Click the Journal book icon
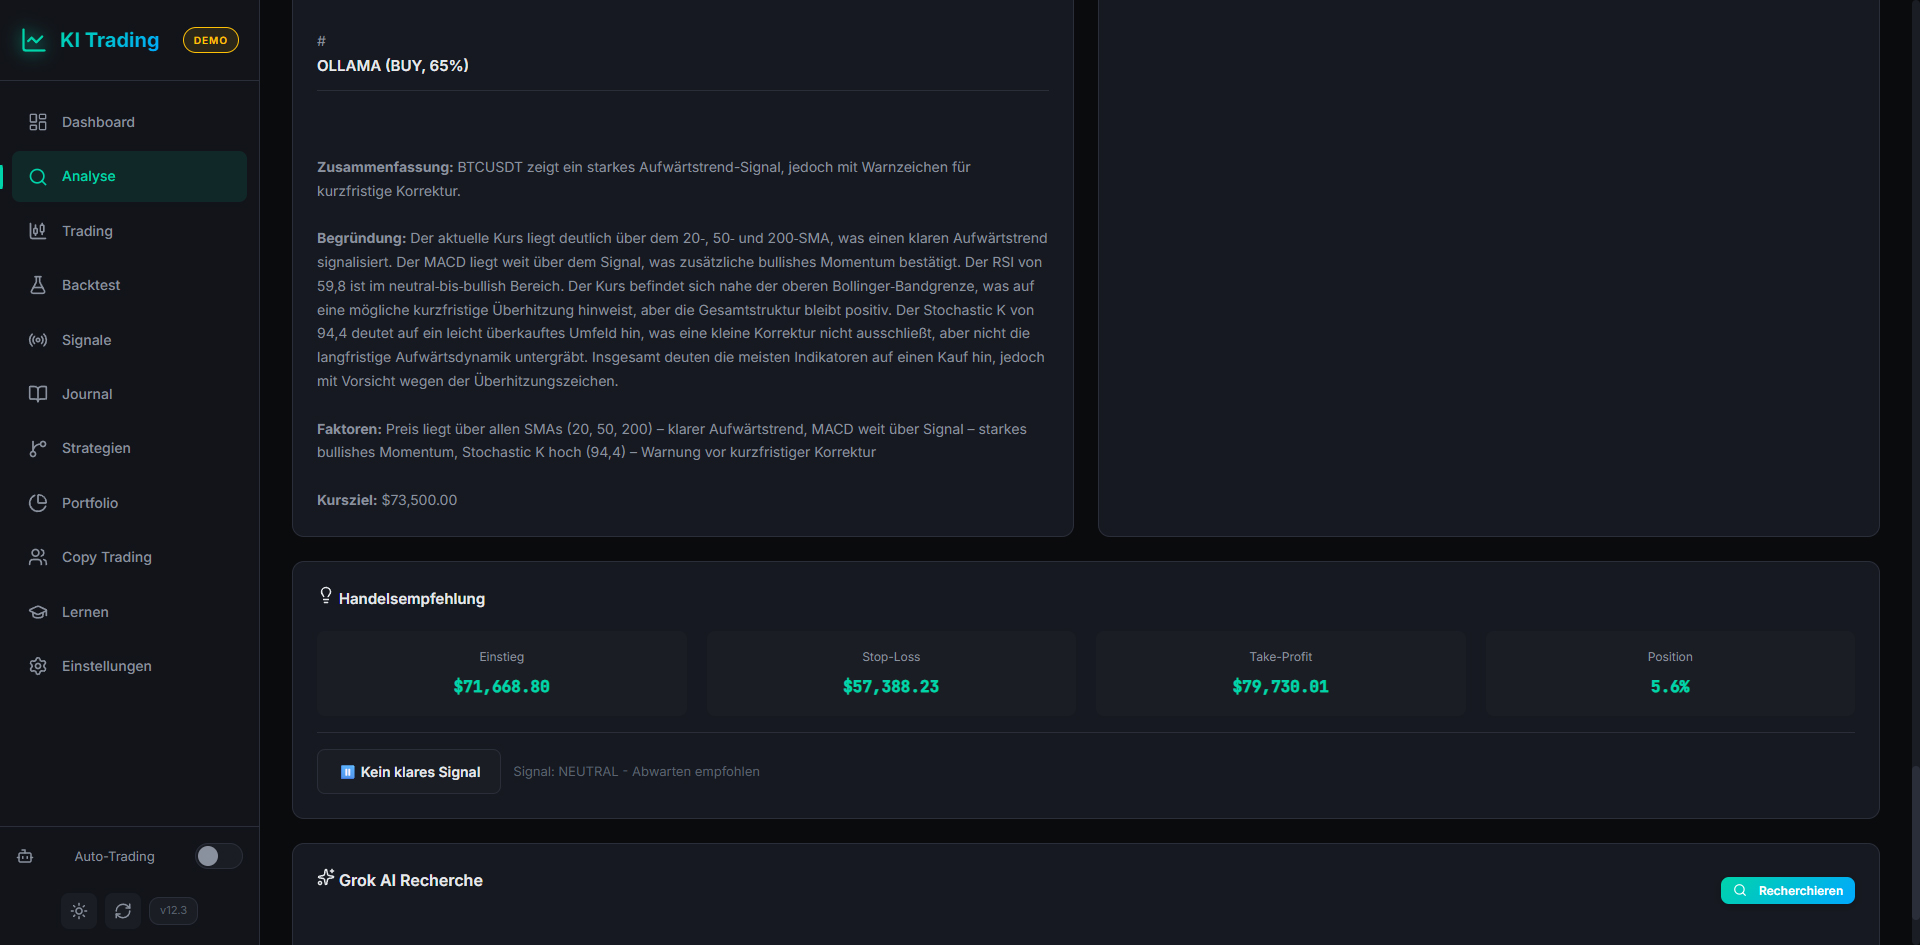 [38, 394]
